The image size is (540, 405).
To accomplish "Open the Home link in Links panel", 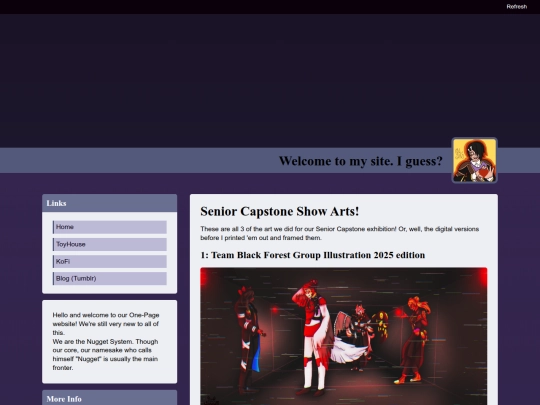I will pyautogui.click(x=110, y=227).
